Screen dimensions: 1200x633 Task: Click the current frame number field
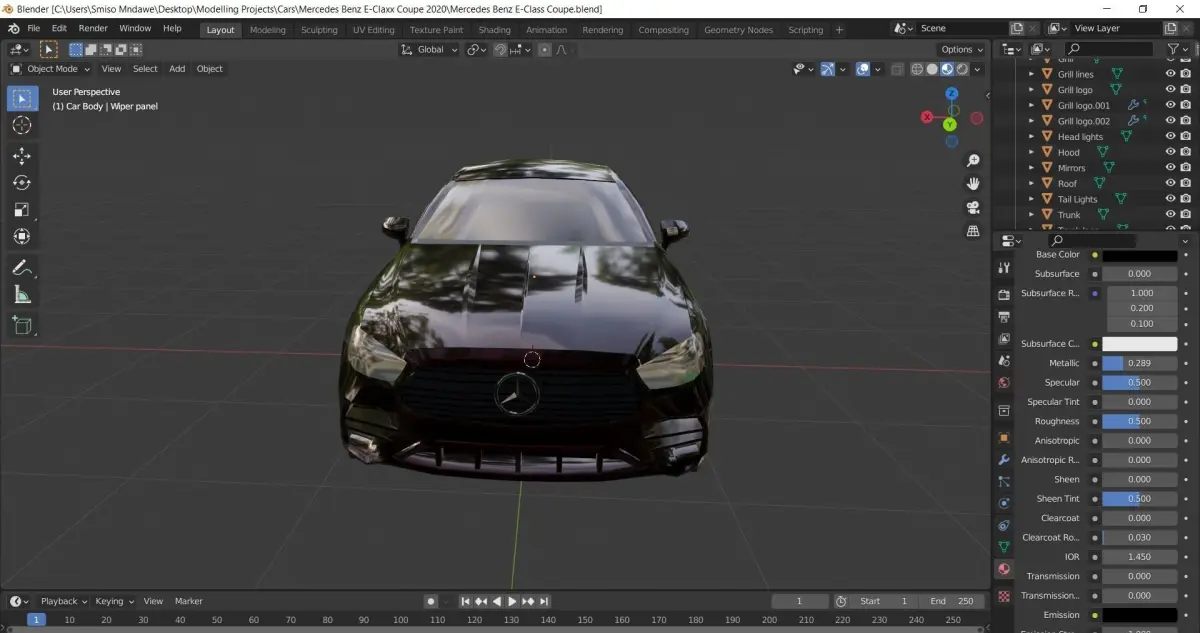tap(800, 601)
